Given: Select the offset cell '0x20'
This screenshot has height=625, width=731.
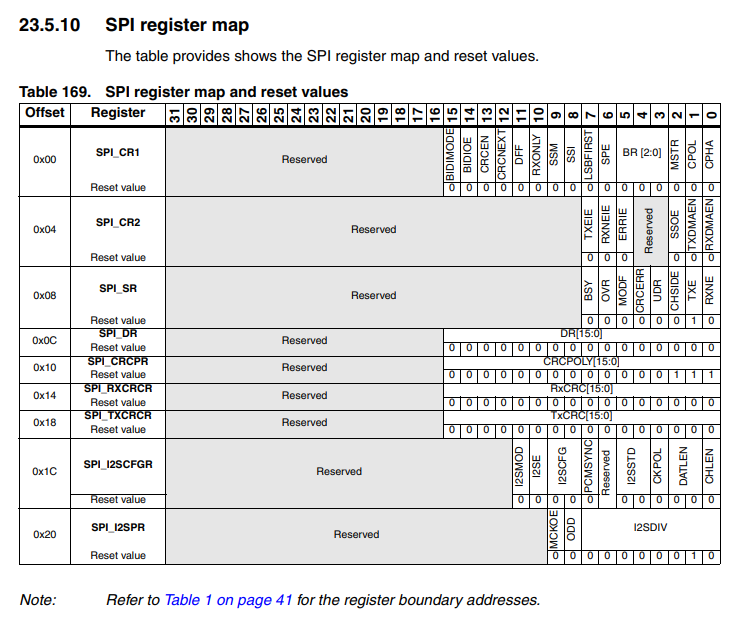Looking at the screenshot, I should tap(45, 534).
